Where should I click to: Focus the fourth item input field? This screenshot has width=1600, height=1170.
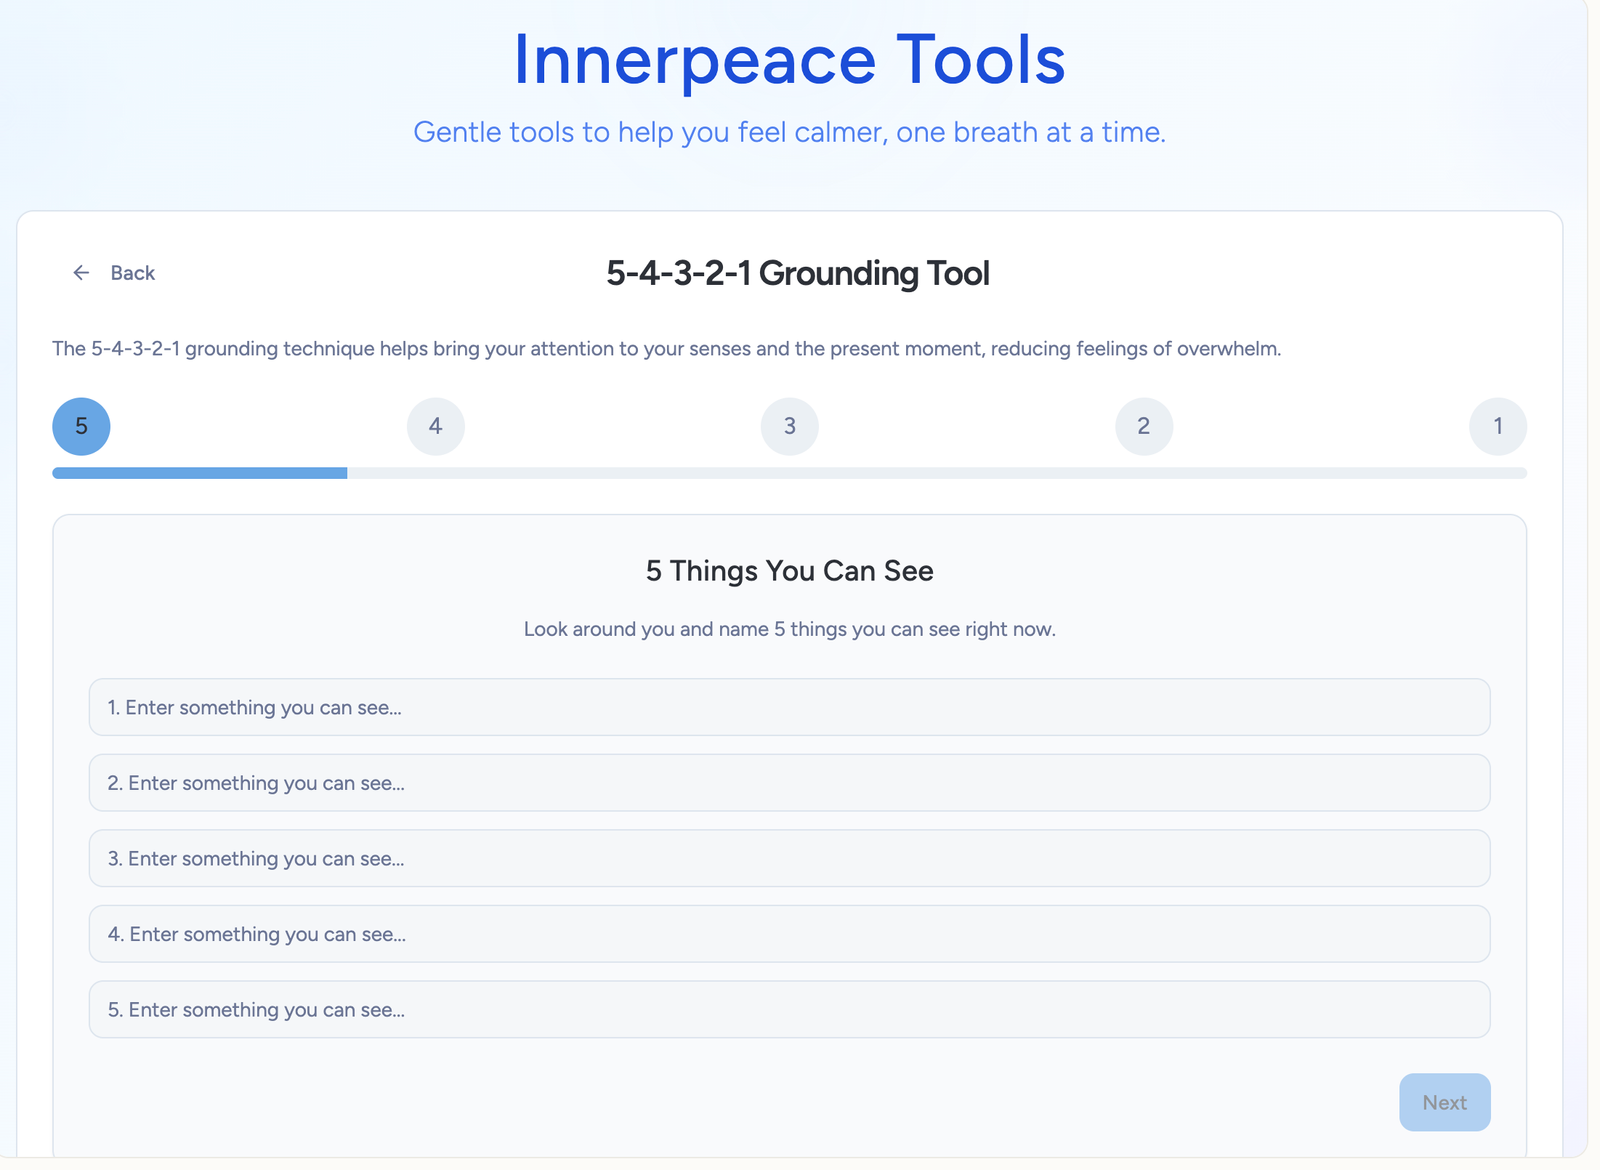(x=789, y=934)
